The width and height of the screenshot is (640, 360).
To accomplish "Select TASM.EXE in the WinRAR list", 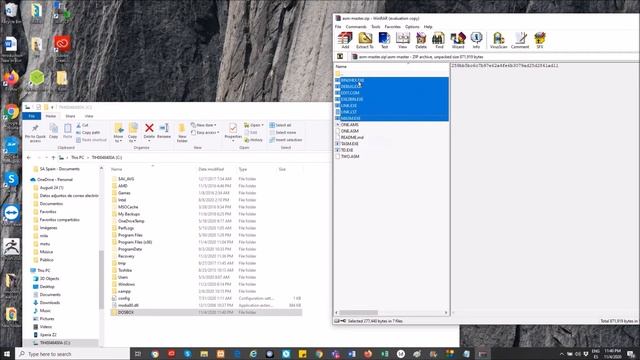I will [349, 144].
